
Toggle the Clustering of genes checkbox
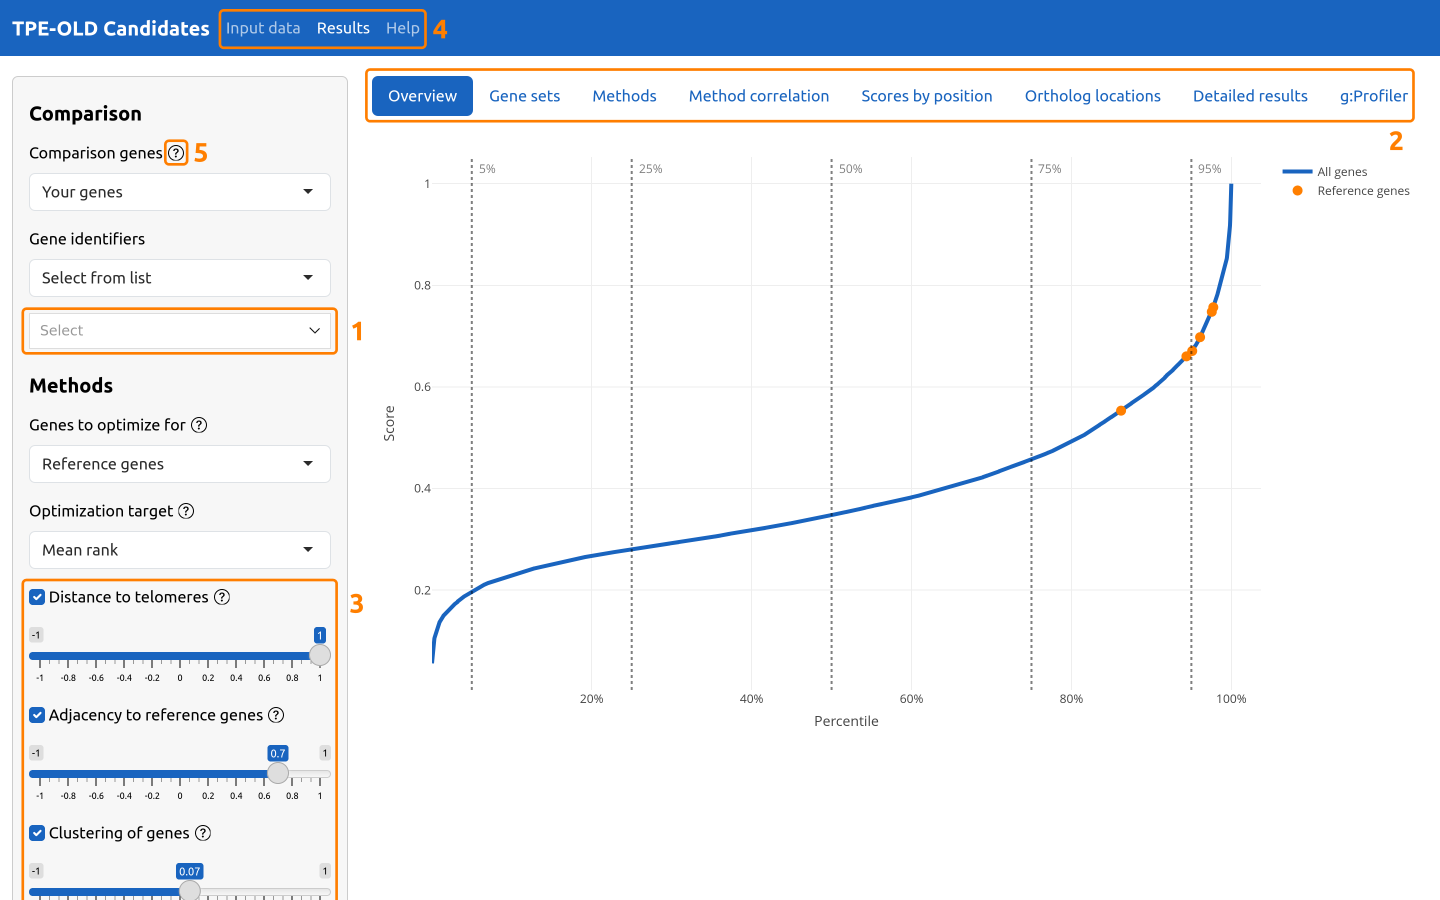click(37, 833)
